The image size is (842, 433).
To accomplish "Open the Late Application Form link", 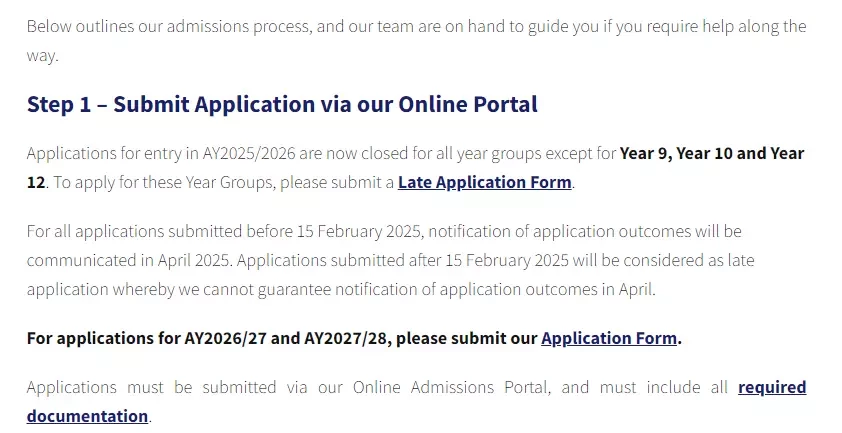I will point(484,182).
